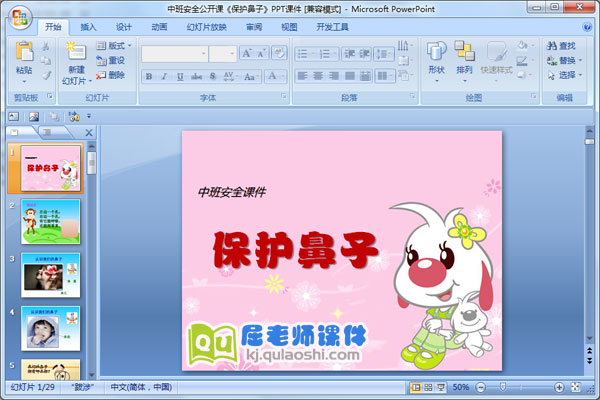Switch to the Slide Show (幻灯片放映) tab
This screenshot has height=400, width=600.
(207, 27)
